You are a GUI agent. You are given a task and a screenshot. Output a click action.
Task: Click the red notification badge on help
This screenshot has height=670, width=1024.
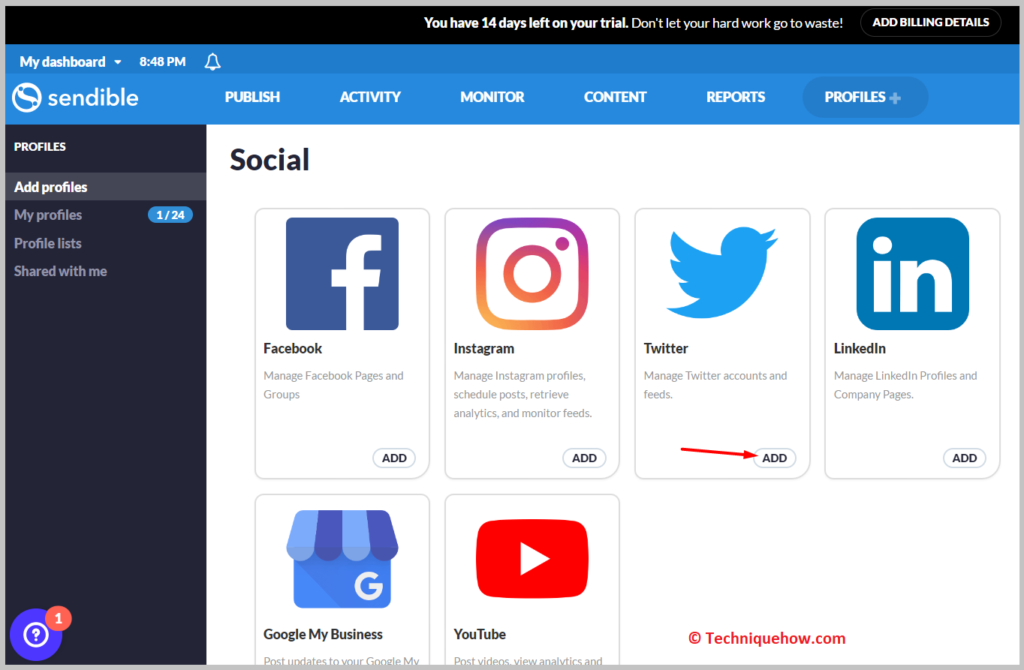click(58, 618)
